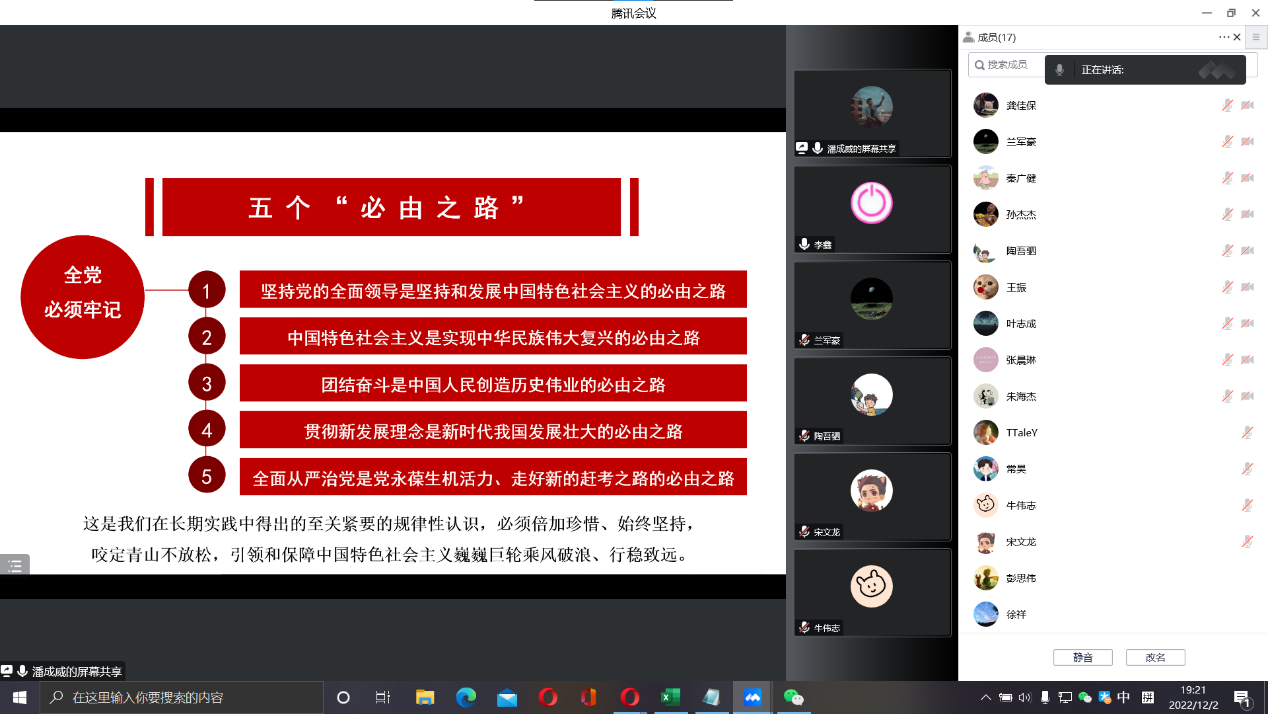The width and height of the screenshot is (1268, 714).
Task: Click the hamburger menu icon at top right
Action: (x=1256, y=37)
